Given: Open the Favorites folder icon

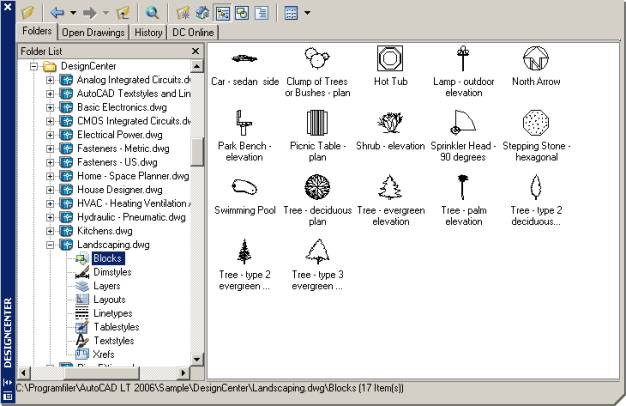Looking at the screenshot, I should (x=183, y=13).
